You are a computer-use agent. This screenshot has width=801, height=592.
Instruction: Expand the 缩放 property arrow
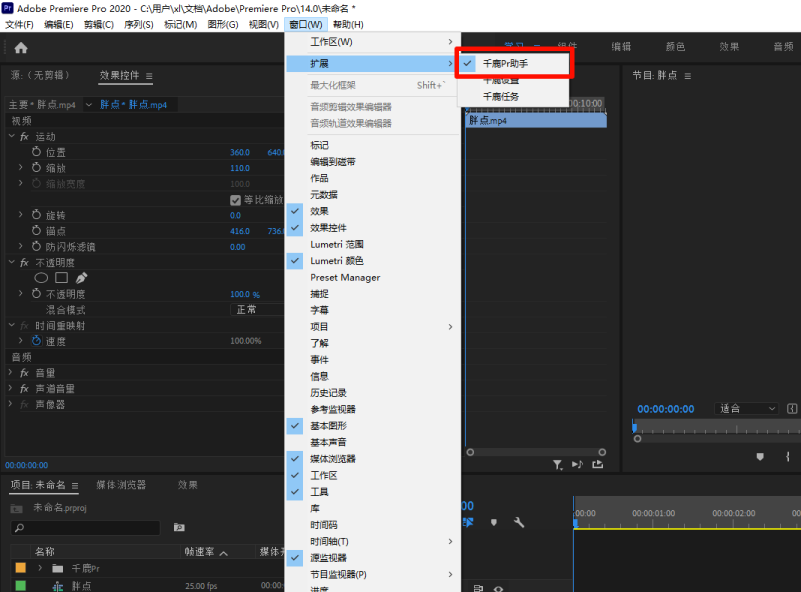pos(20,168)
